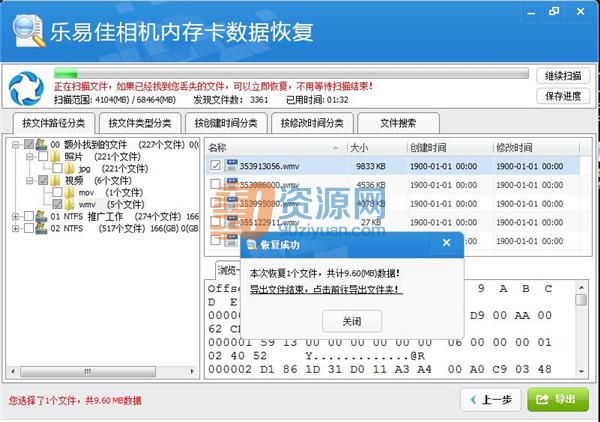
Task: Check the 01 NTFS 推广工作 checkbox
Action: [x=29, y=216]
